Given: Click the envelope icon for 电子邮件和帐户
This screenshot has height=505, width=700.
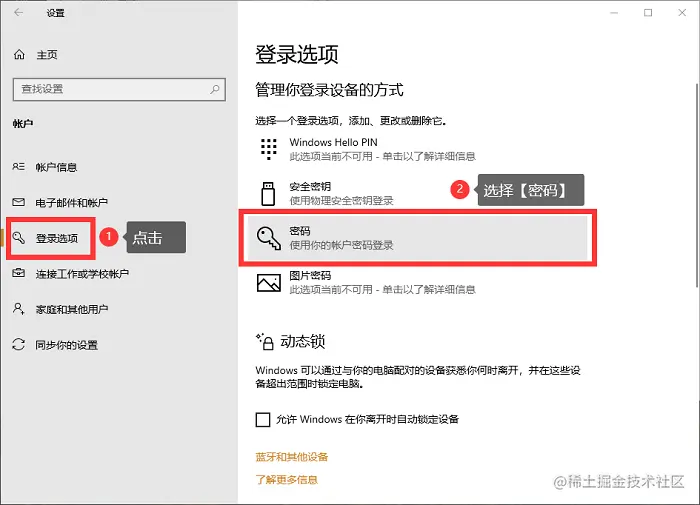Looking at the screenshot, I should coord(18,202).
